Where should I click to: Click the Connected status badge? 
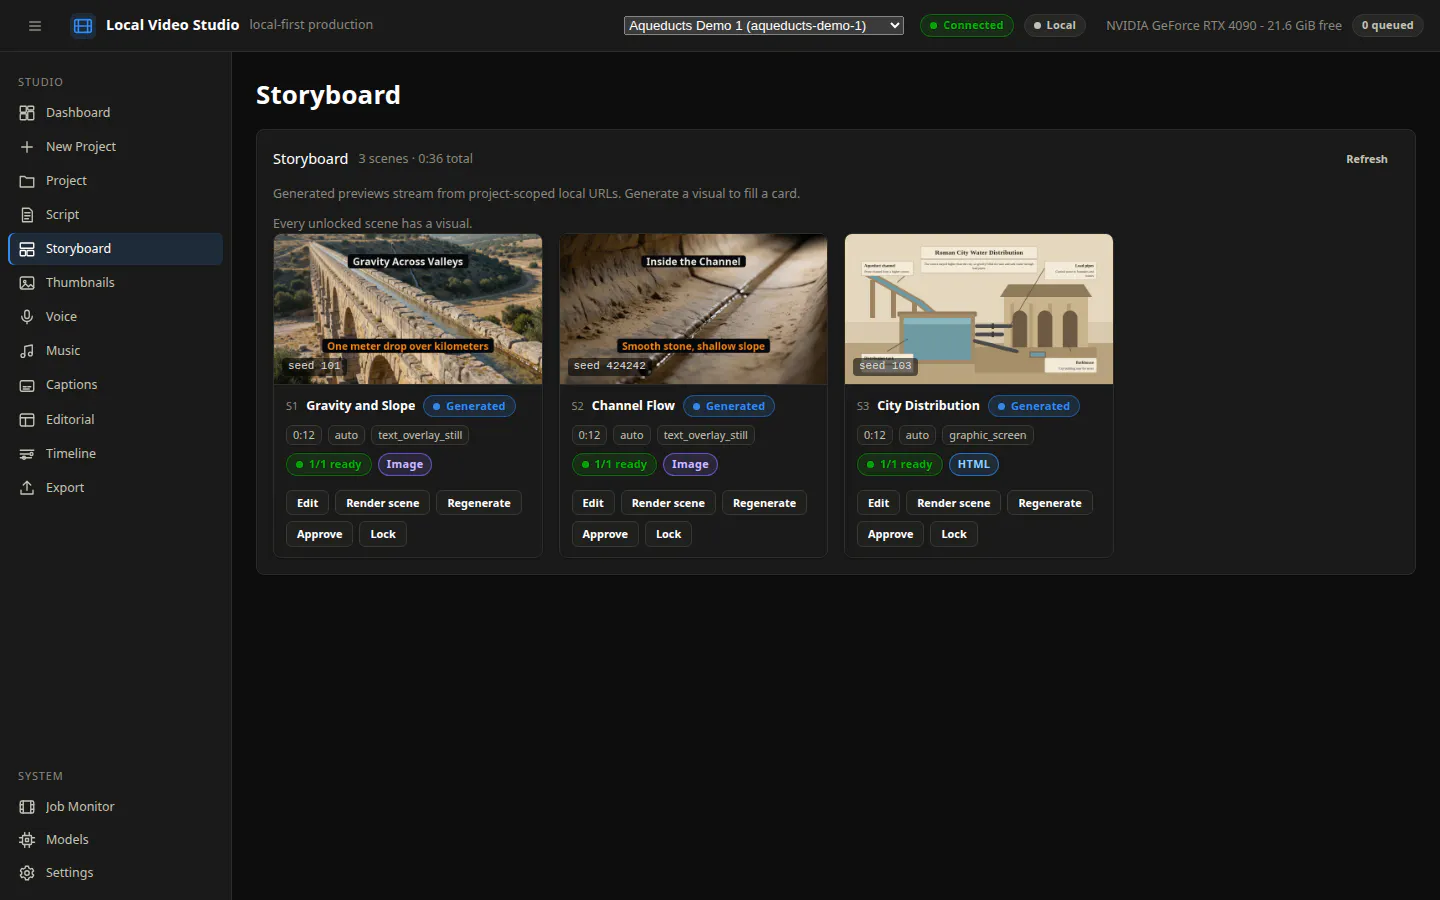(967, 26)
